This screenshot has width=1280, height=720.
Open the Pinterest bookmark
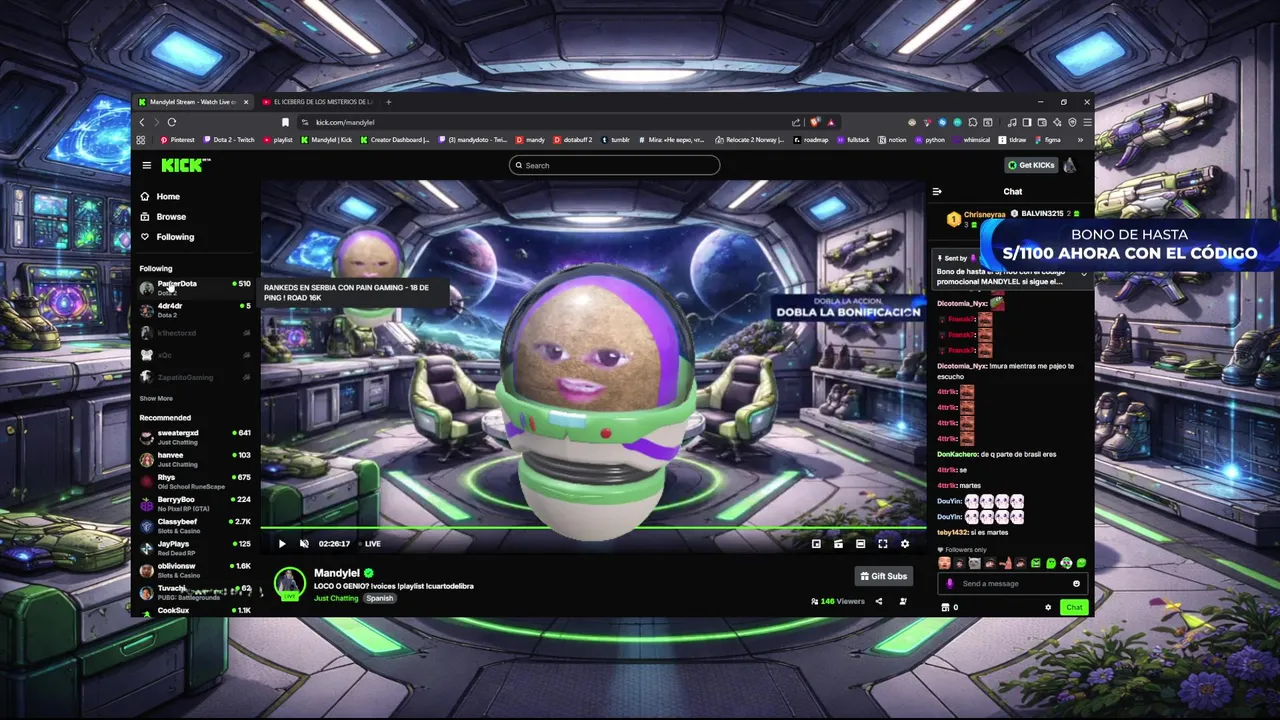(x=177, y=140)
